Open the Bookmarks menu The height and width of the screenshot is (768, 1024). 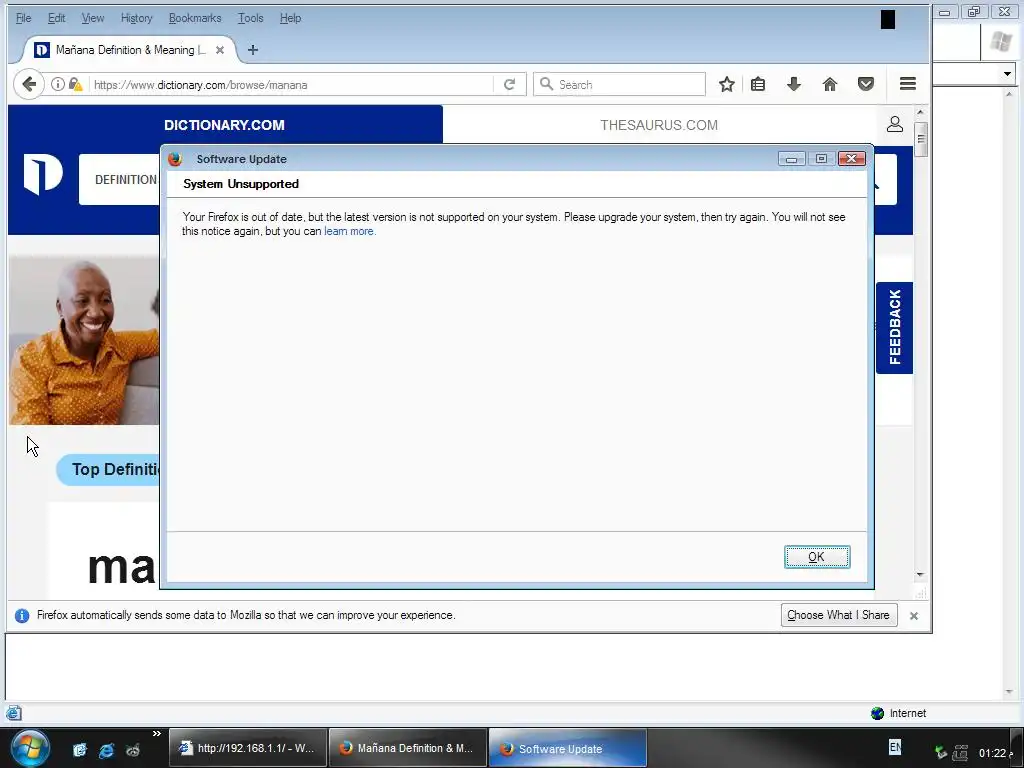tap(195, 18)
